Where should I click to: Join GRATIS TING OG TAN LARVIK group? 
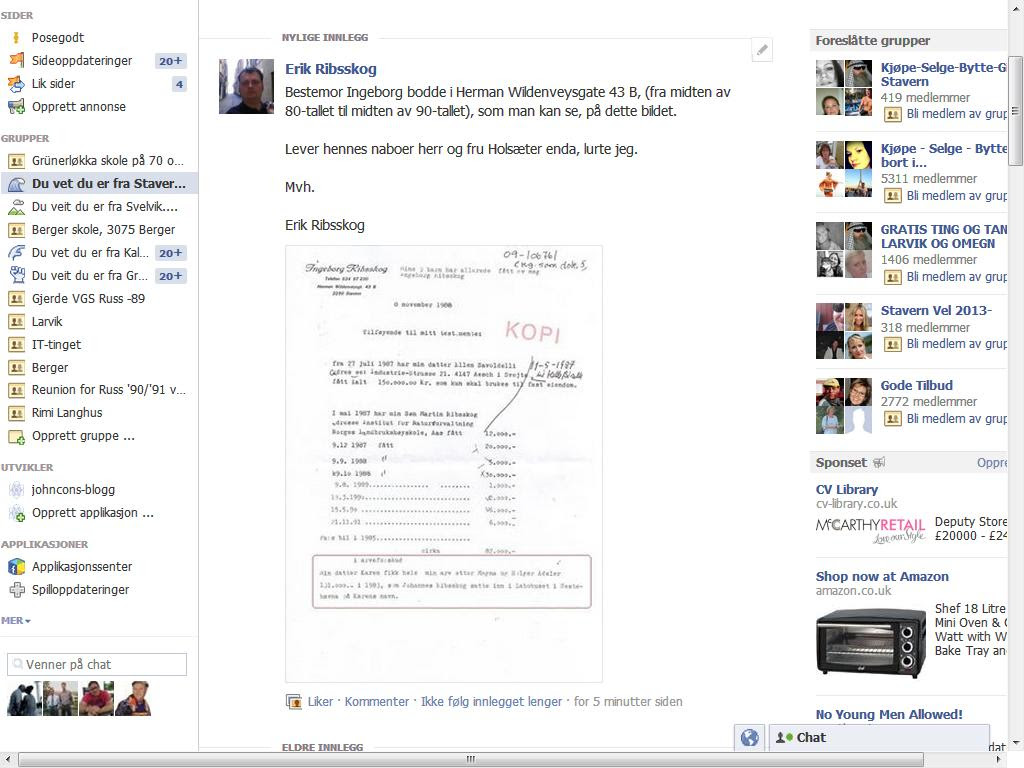coord(956,276)
